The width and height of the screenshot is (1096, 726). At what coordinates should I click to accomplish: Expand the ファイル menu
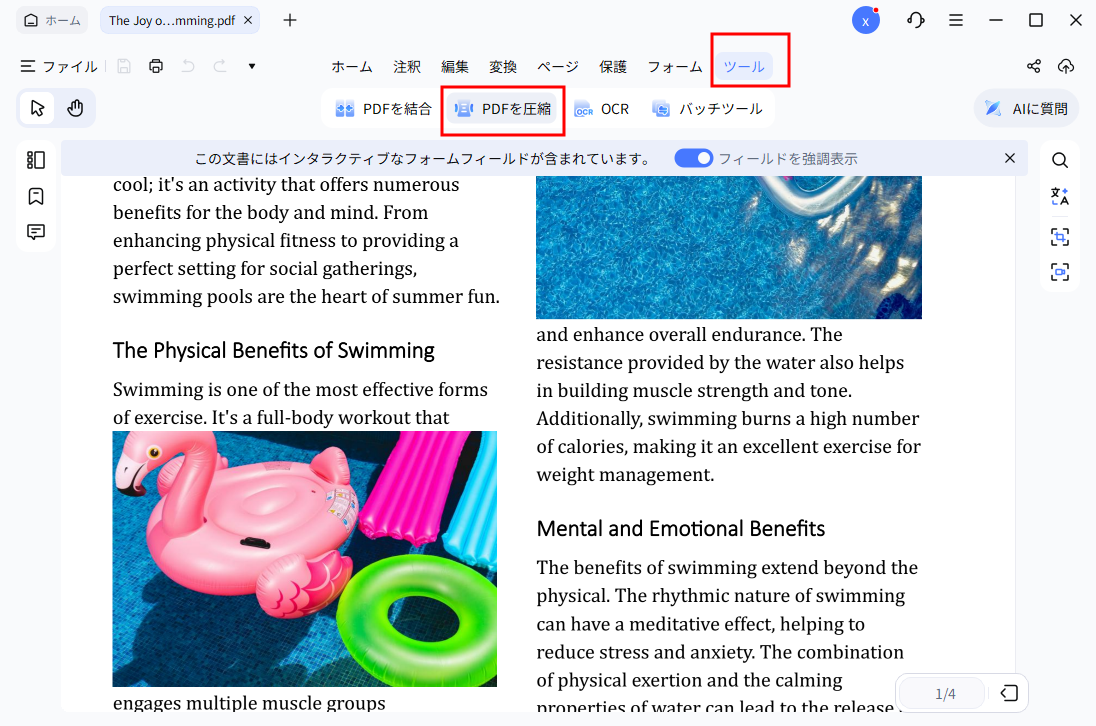(58, 67)
